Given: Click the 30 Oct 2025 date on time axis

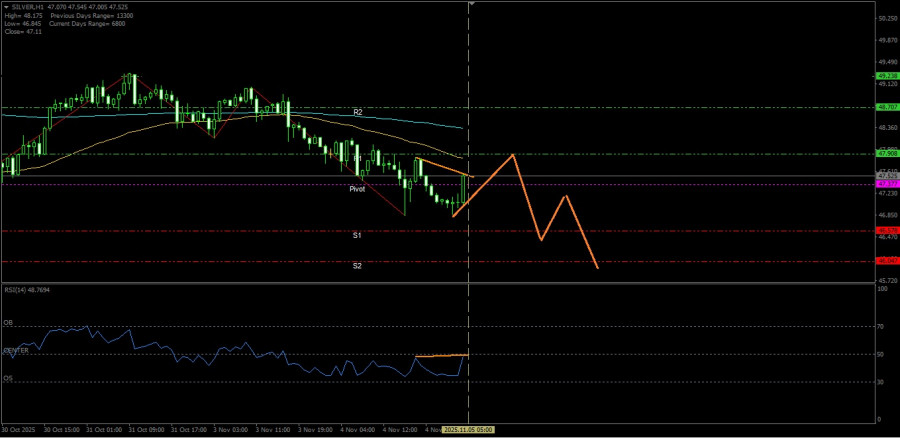Looking at the screenshot, I should [20, 429].
